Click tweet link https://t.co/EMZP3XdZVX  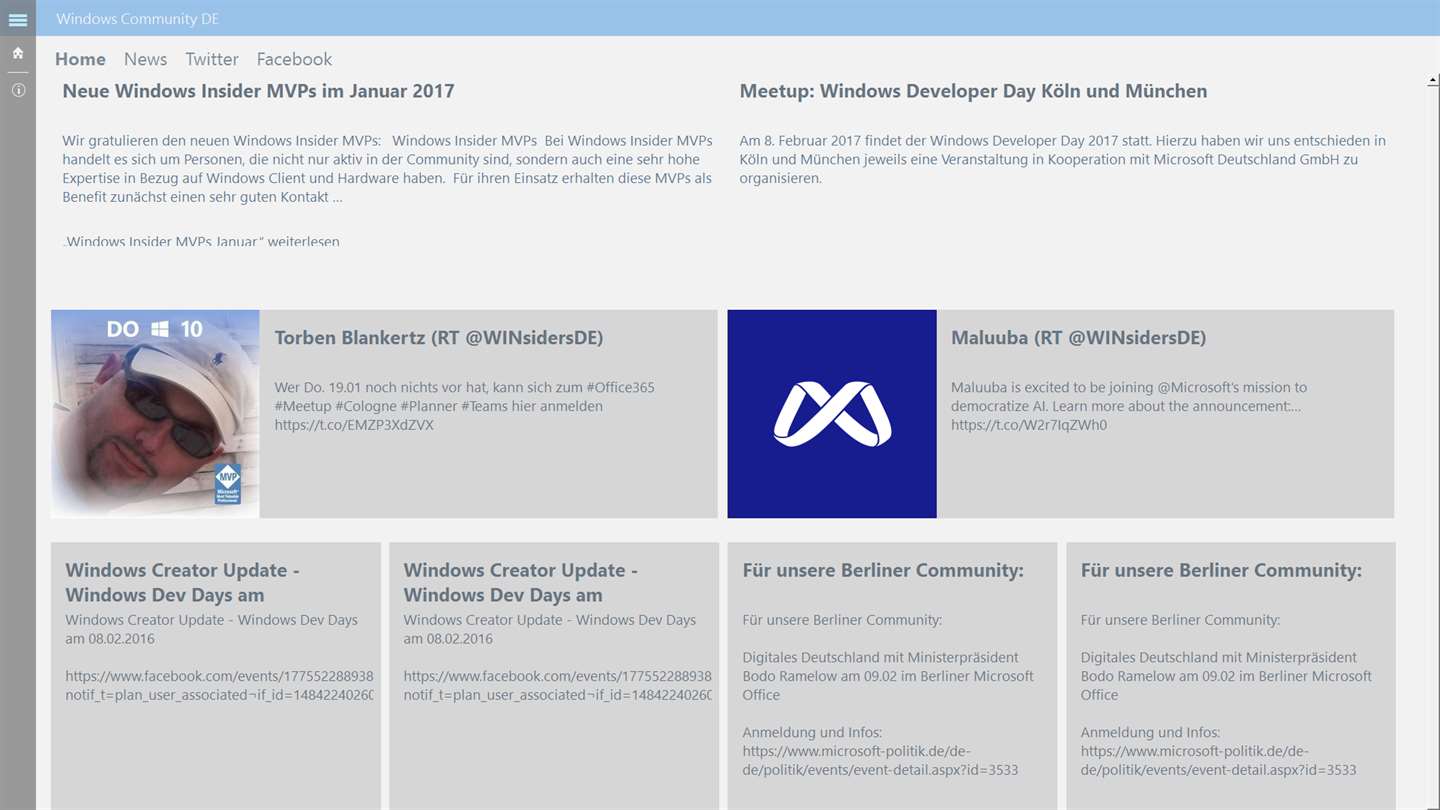354,425
